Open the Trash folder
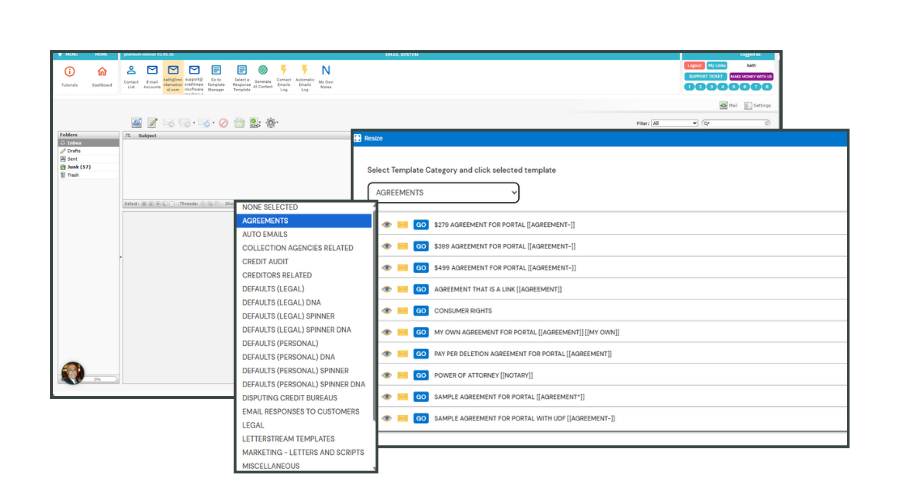Screen dimensions: 900x500 [x=88, y=175]
